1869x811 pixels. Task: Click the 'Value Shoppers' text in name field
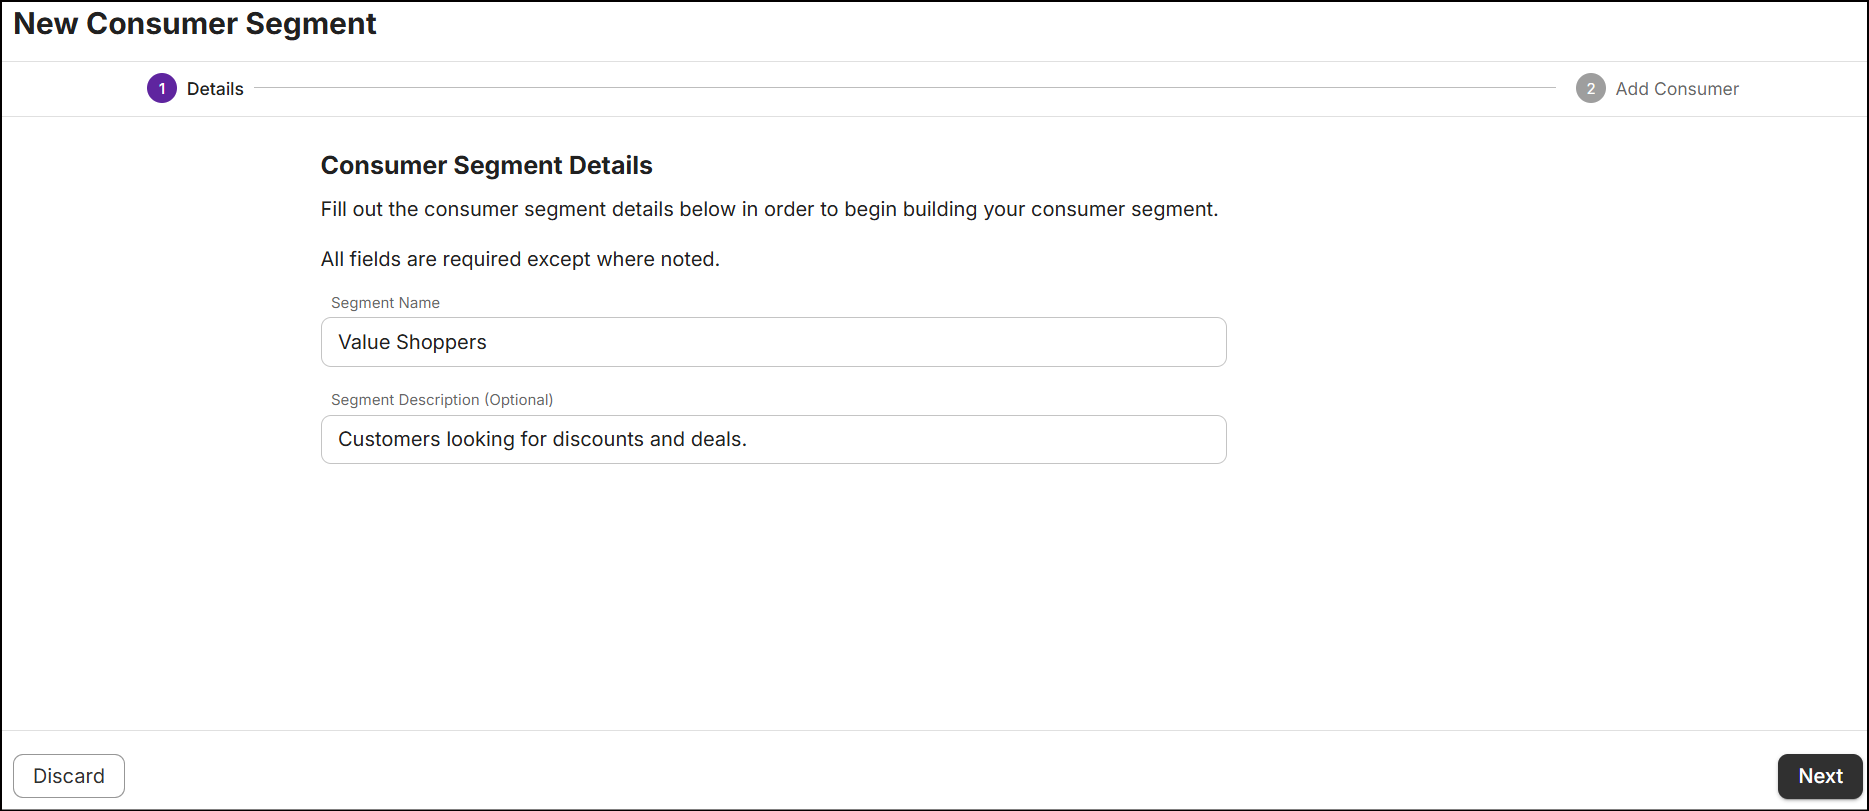coord(412,342)
